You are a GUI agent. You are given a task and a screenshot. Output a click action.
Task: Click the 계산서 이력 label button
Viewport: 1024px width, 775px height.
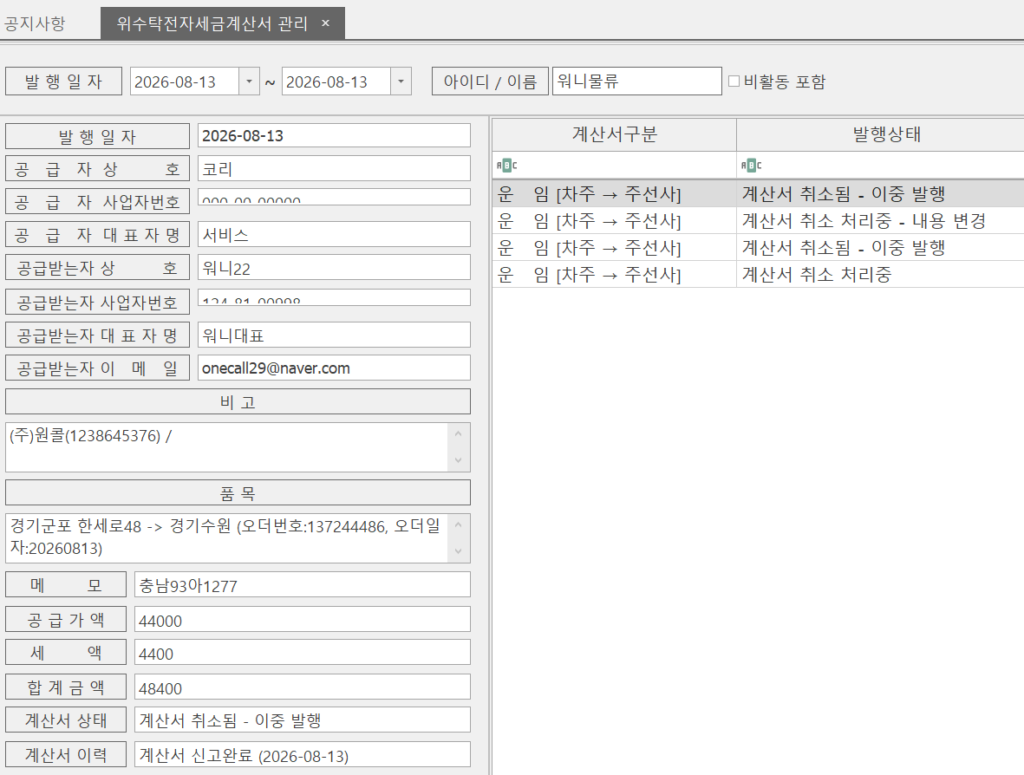pos(66,755)
